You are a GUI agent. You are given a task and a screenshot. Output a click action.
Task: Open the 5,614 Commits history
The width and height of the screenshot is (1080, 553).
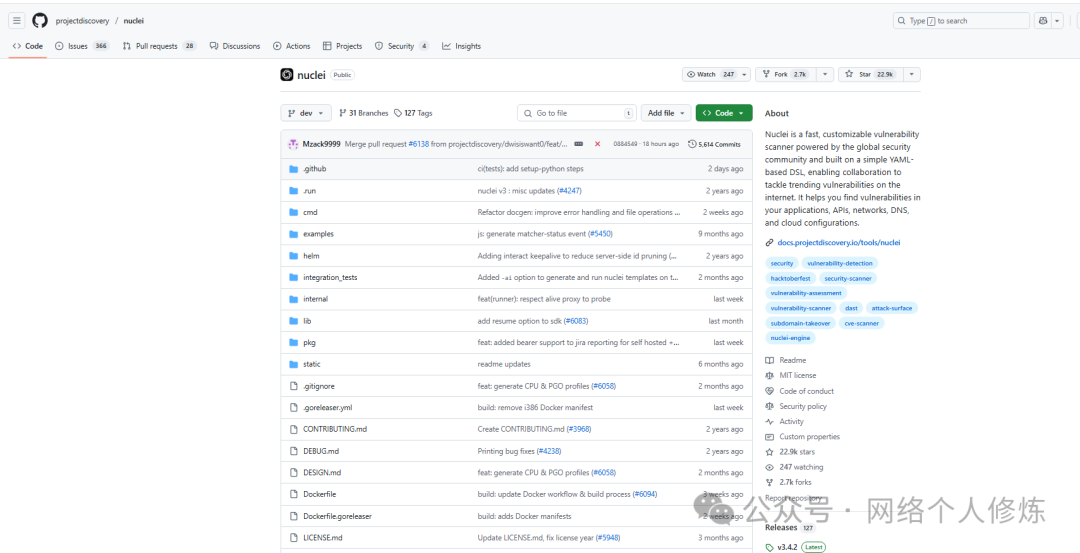(714, 144)
